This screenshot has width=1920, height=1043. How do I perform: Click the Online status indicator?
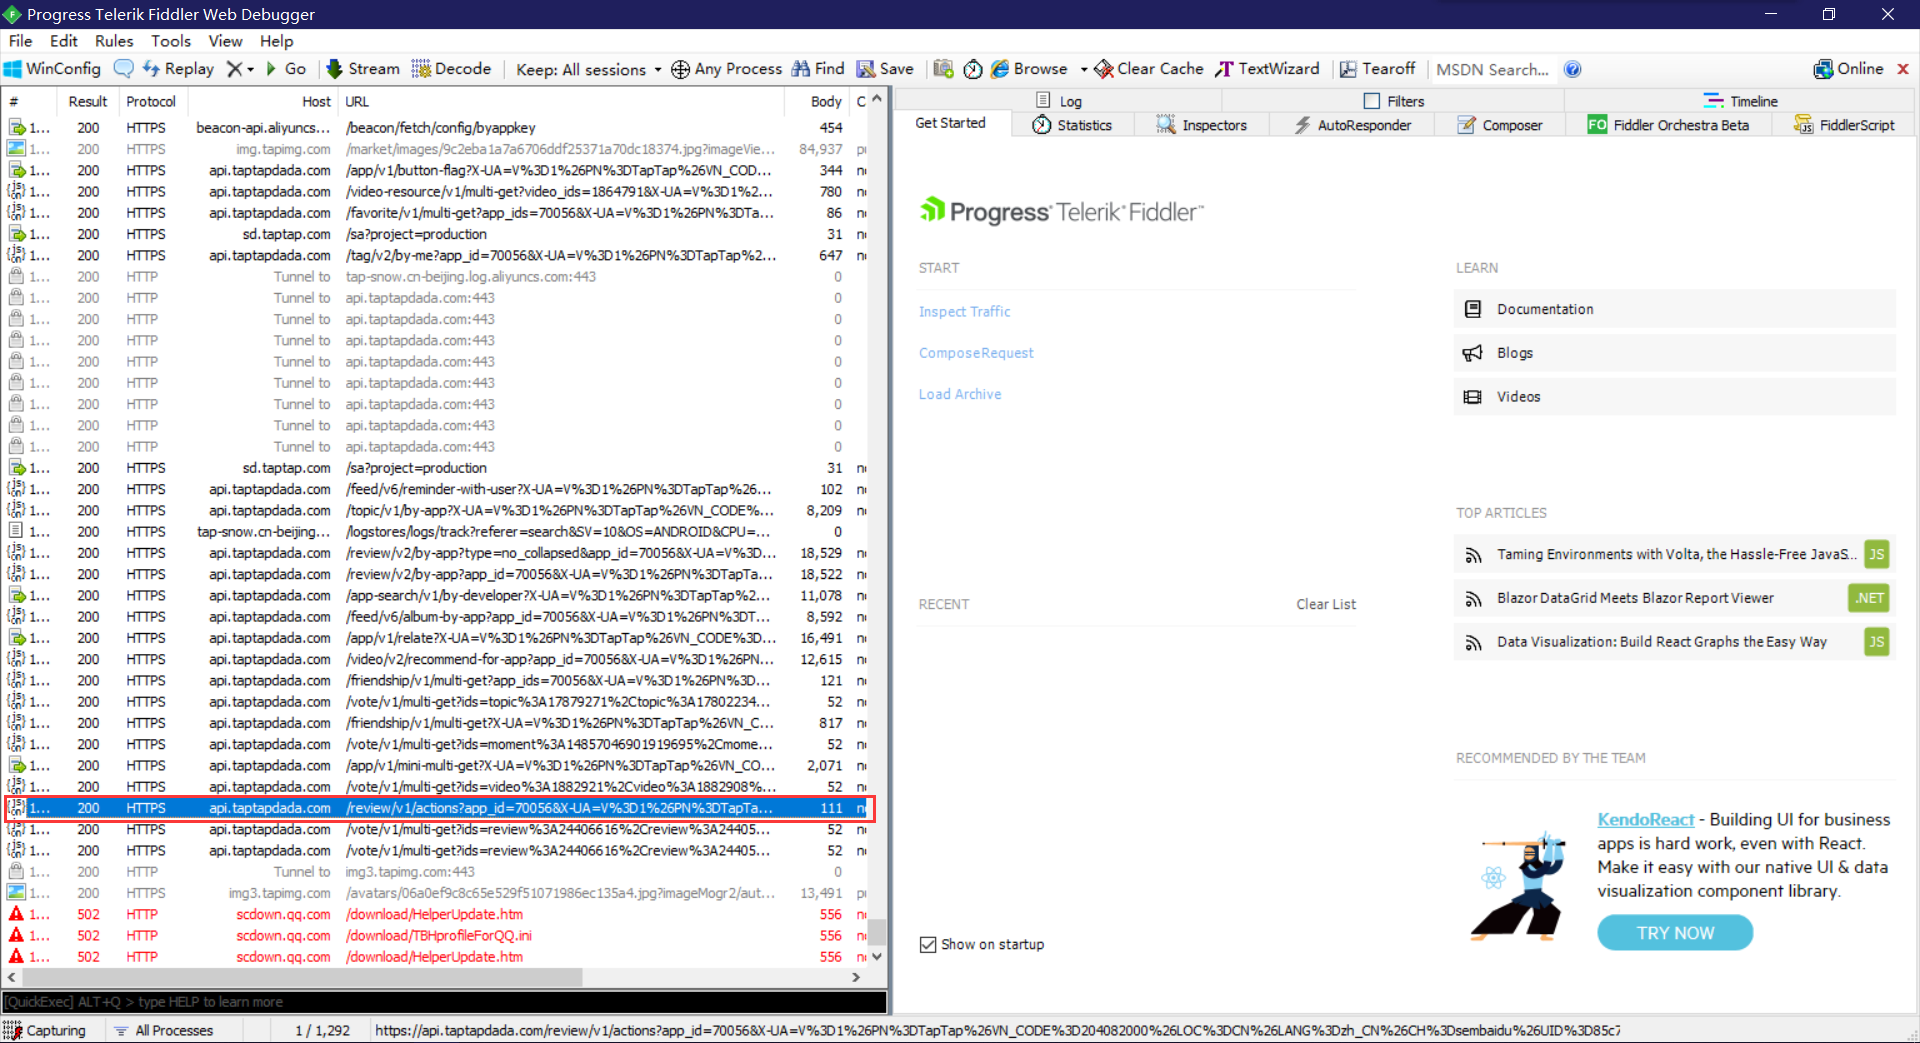click(1848, 69)
